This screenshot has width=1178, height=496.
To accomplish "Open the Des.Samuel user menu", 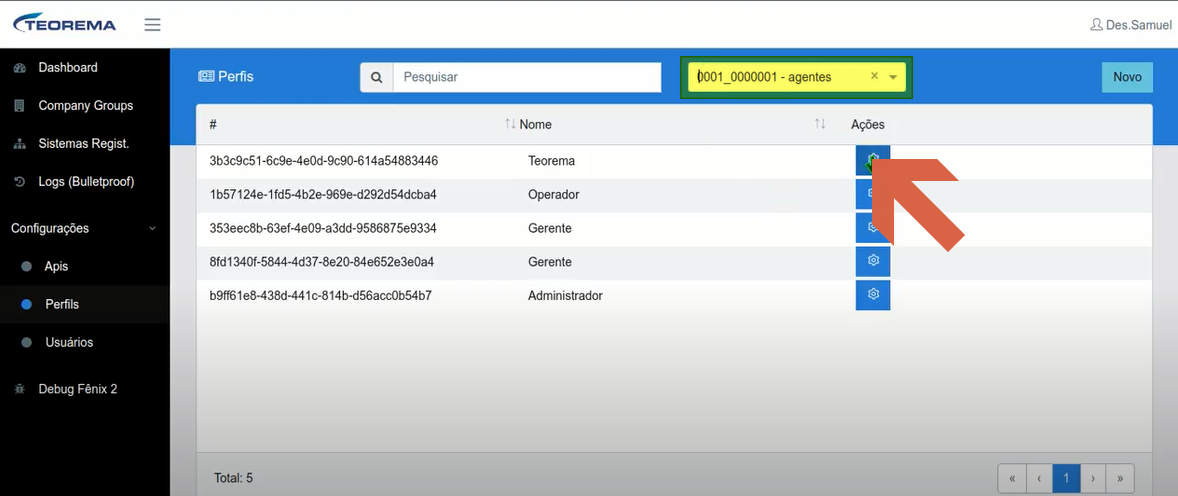I will point(1130,25).
